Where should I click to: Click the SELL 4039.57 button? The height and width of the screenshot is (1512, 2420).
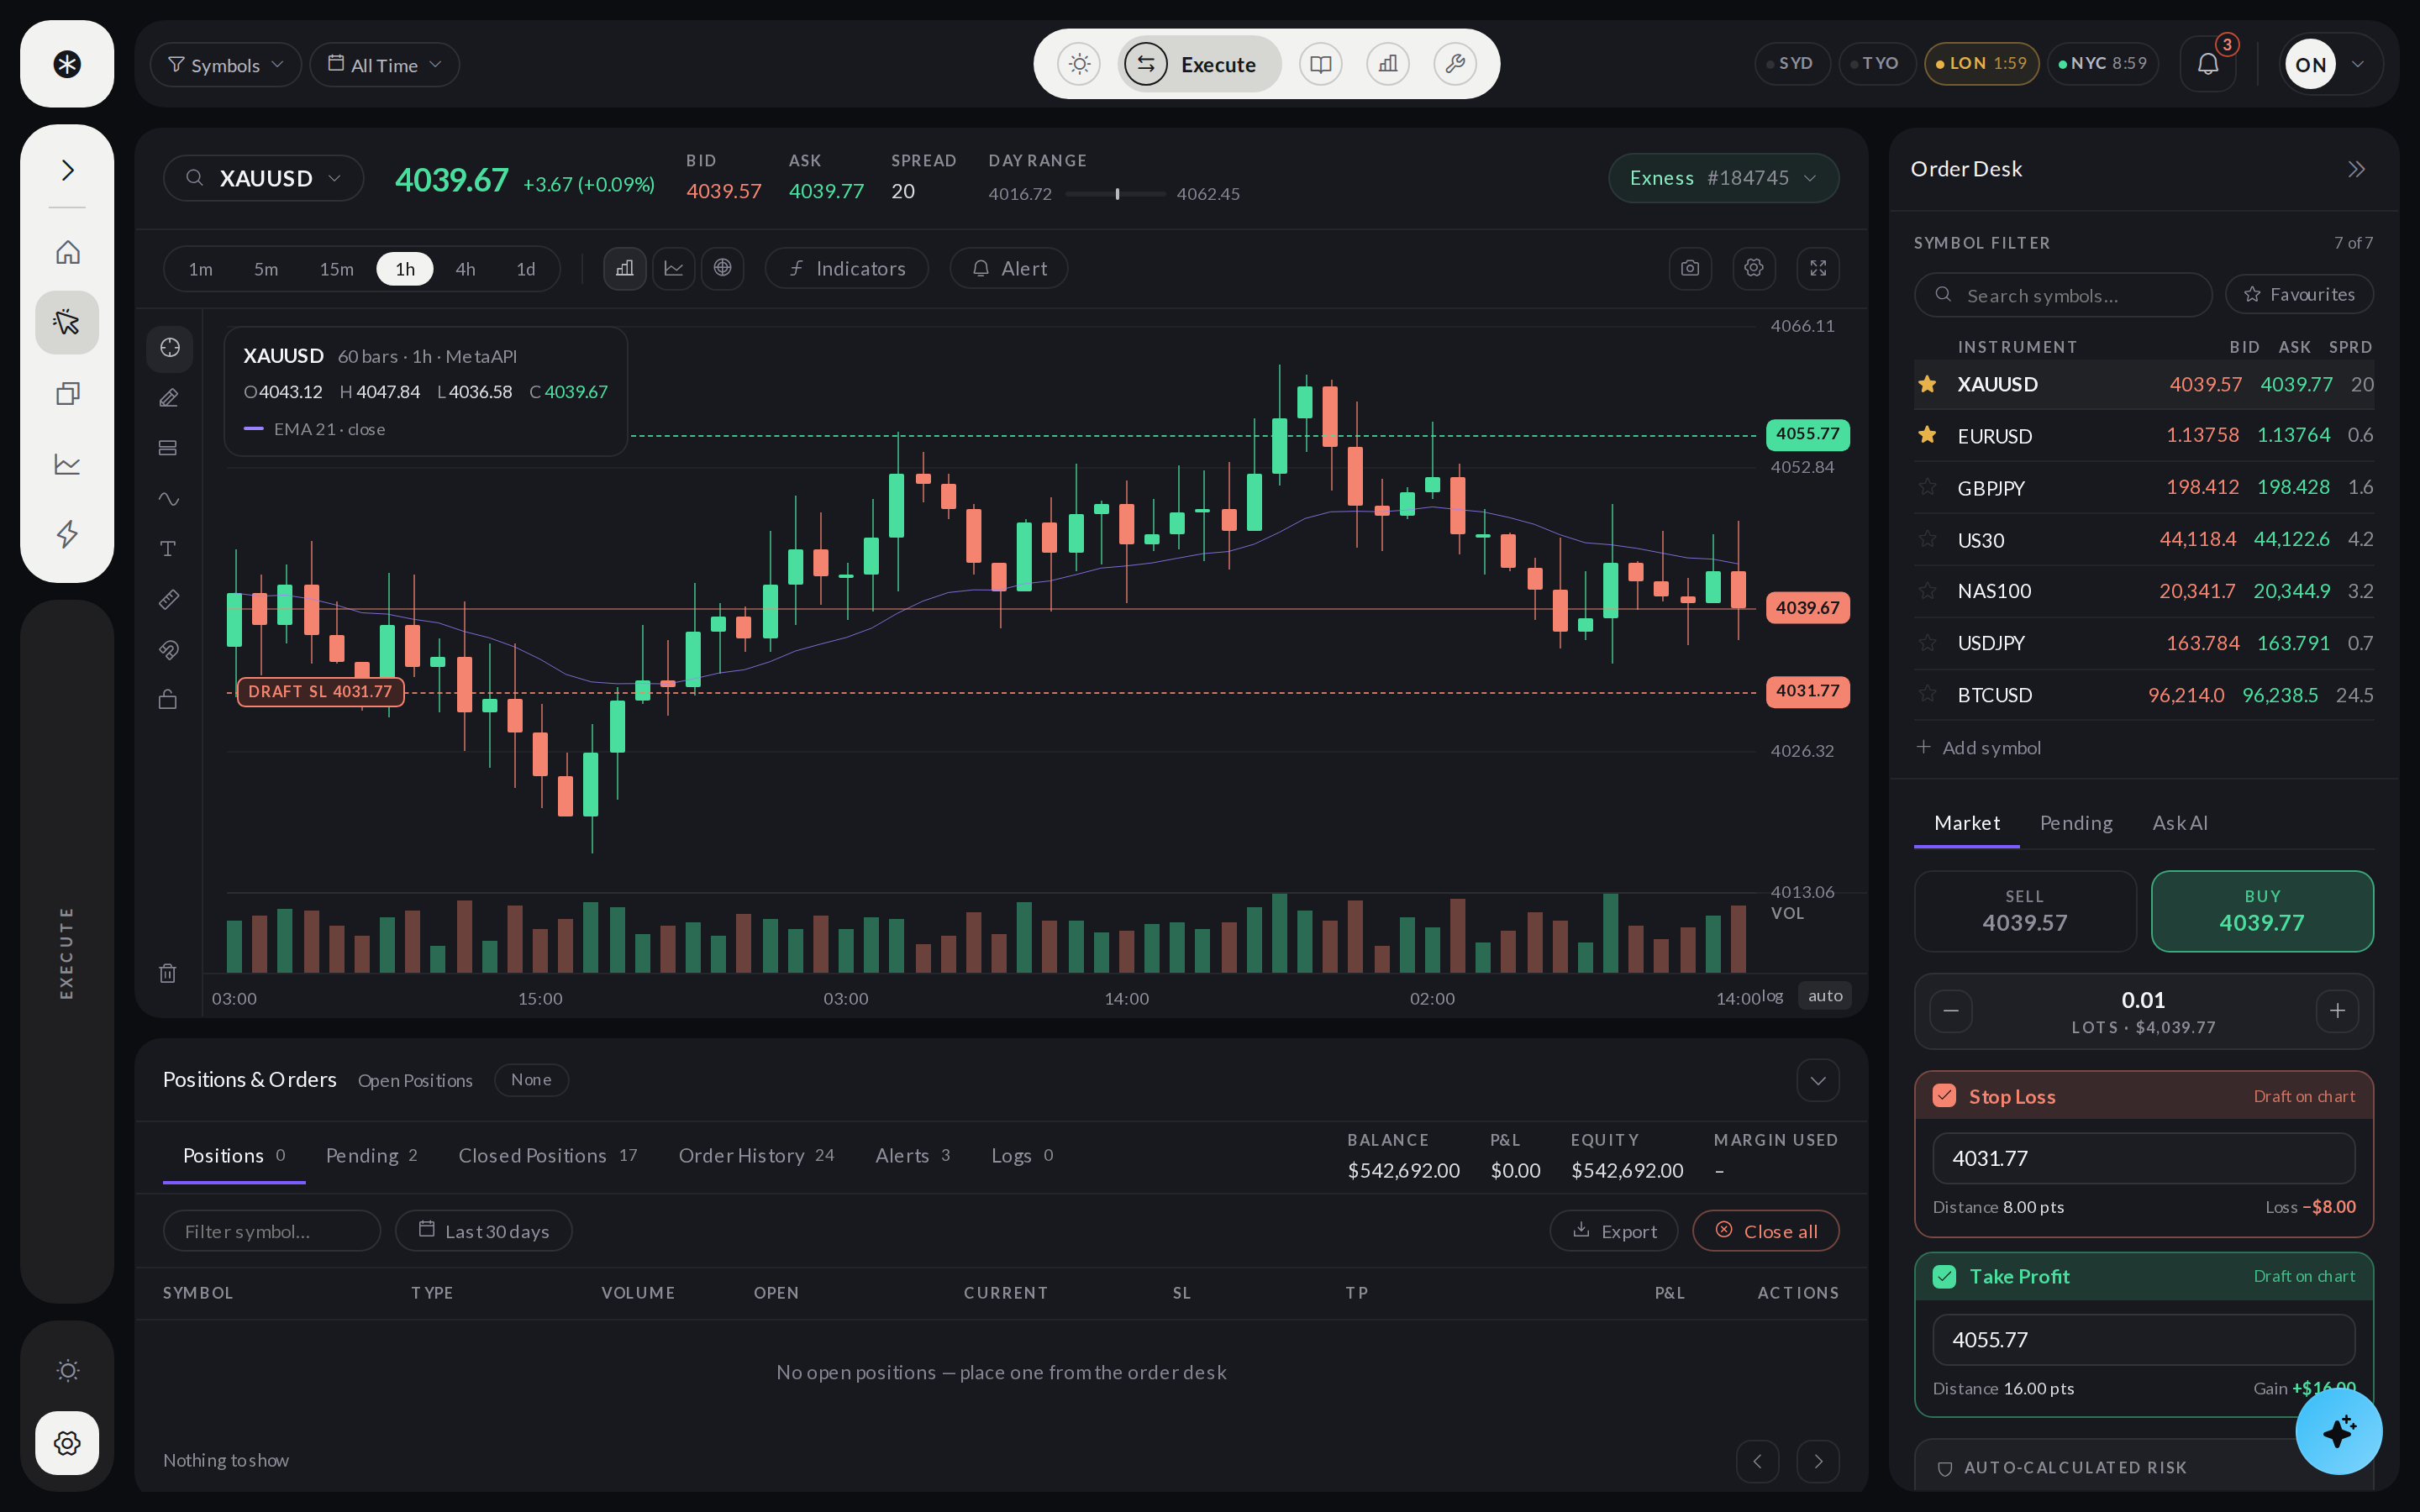2025,911
